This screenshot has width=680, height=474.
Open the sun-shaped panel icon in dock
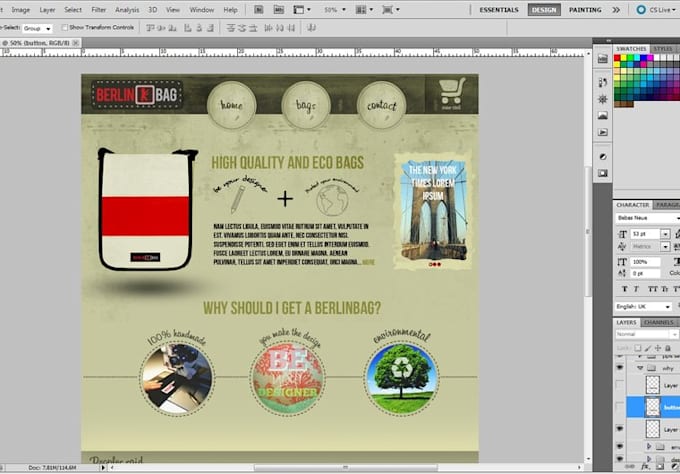(603, 99)
